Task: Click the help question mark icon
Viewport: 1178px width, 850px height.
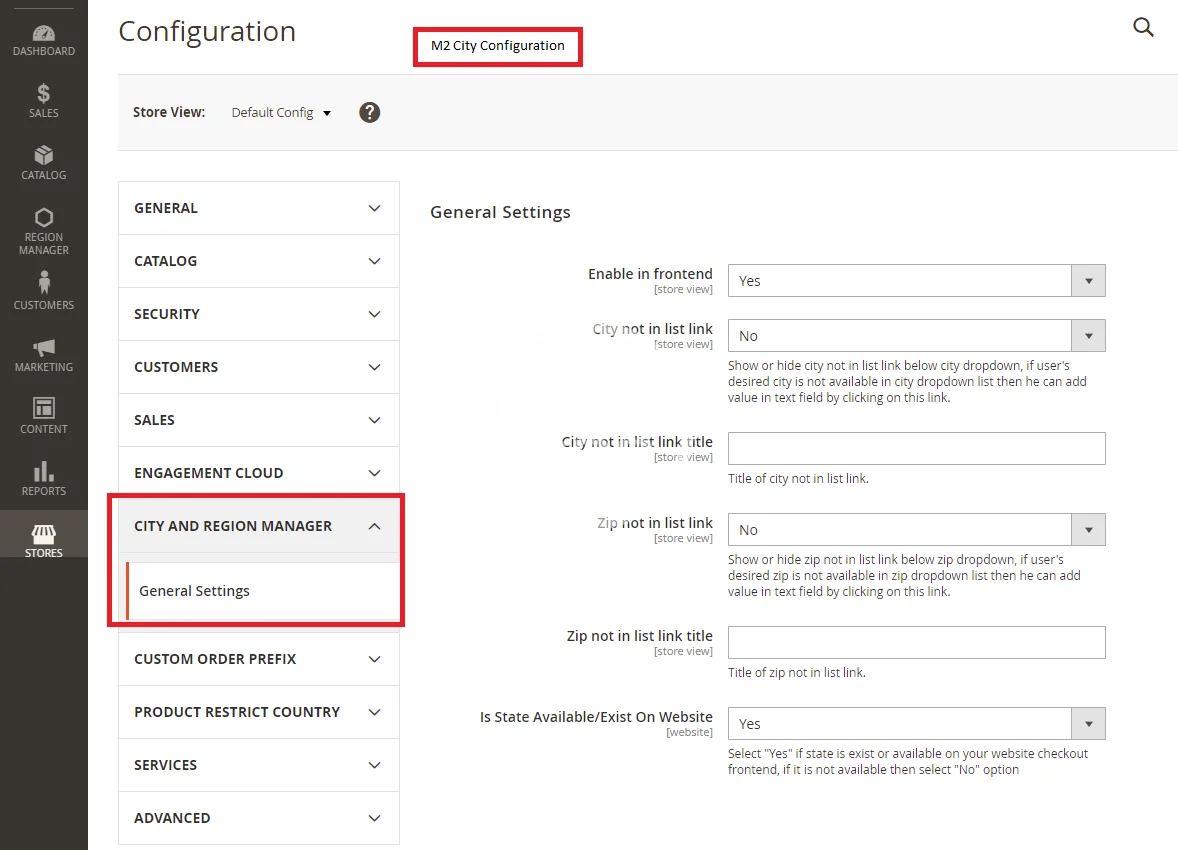Action: [x=370, y=112]
